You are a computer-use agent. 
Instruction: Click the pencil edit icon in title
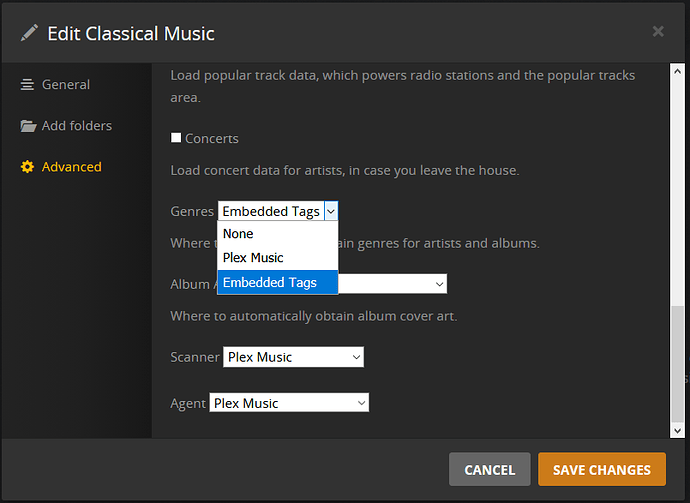[28, 33]
